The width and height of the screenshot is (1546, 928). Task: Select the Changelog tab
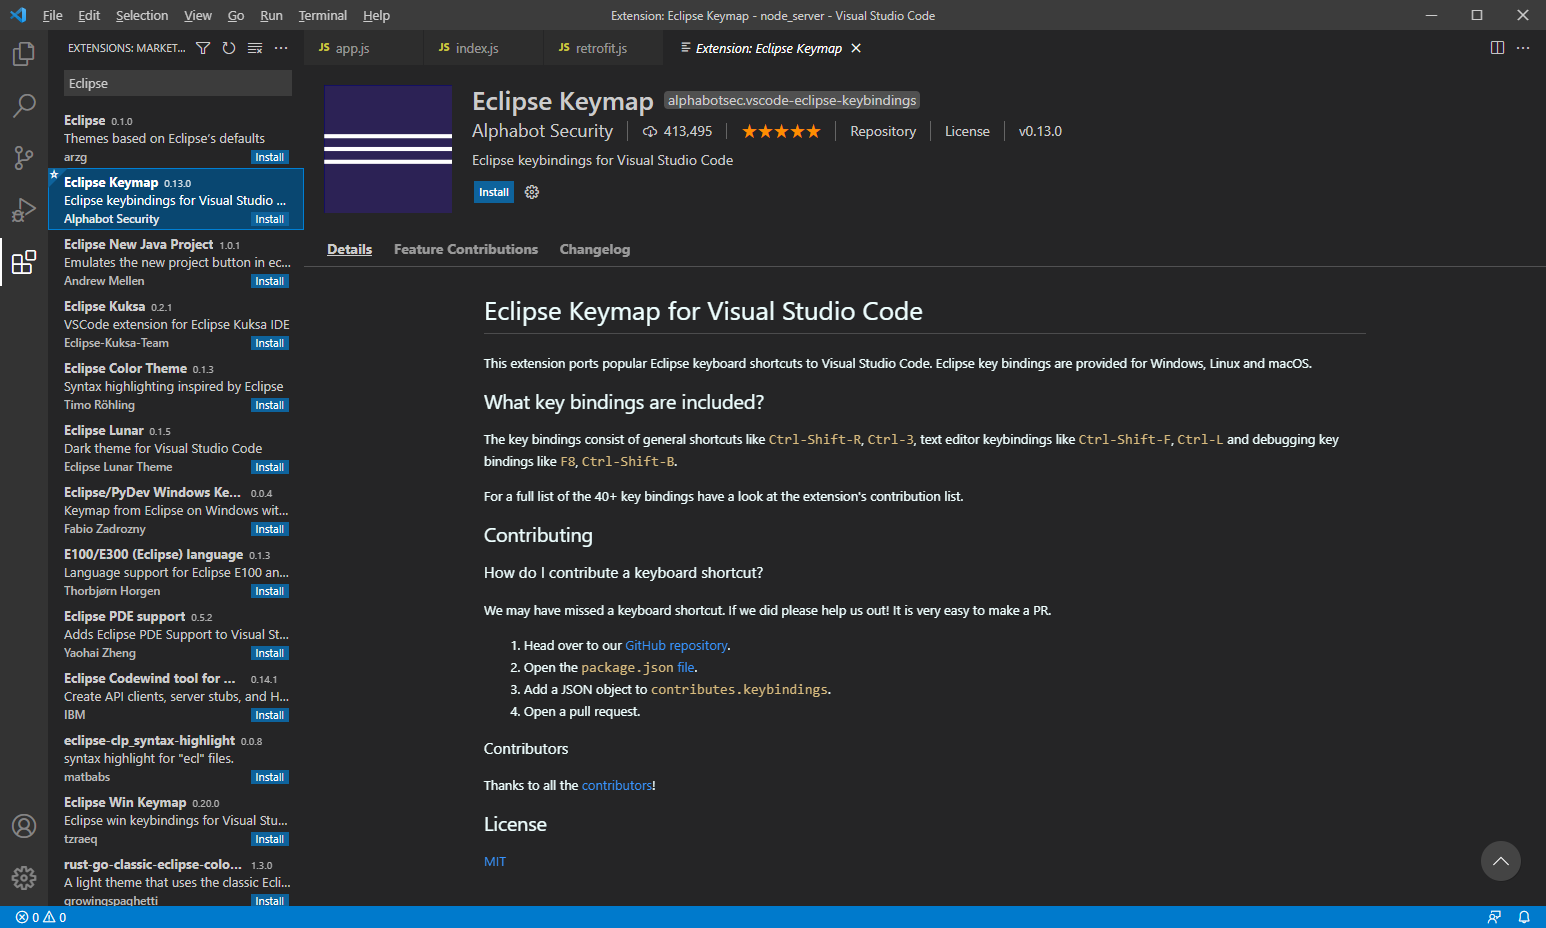pos(595,249)
